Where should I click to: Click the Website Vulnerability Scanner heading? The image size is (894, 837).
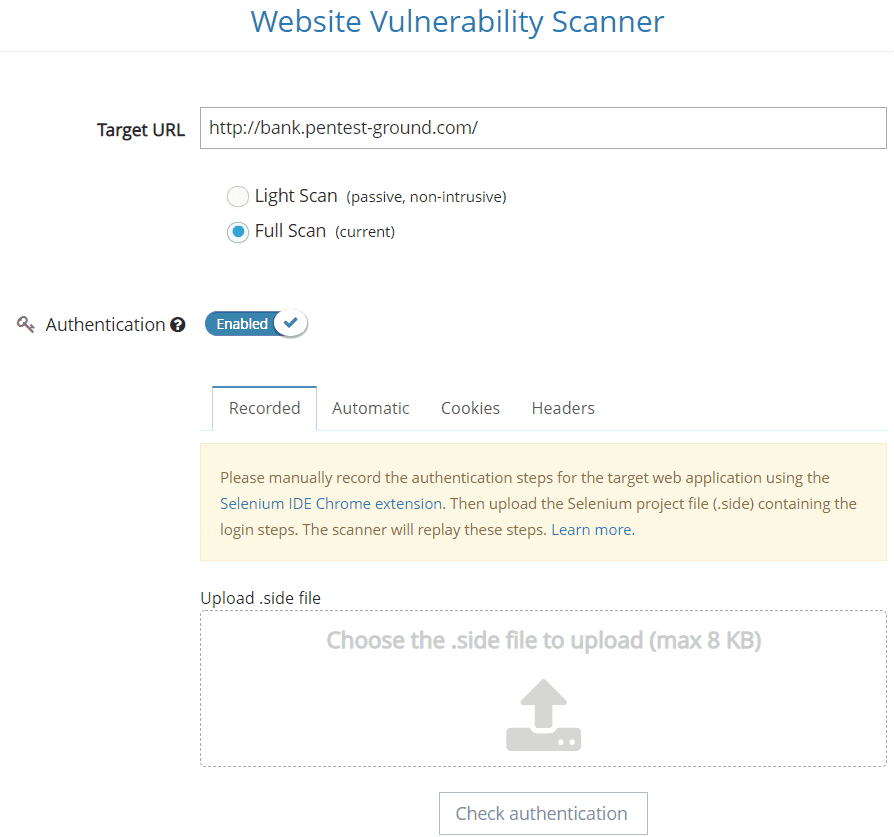pyautogui.click(x=457, y=21)
